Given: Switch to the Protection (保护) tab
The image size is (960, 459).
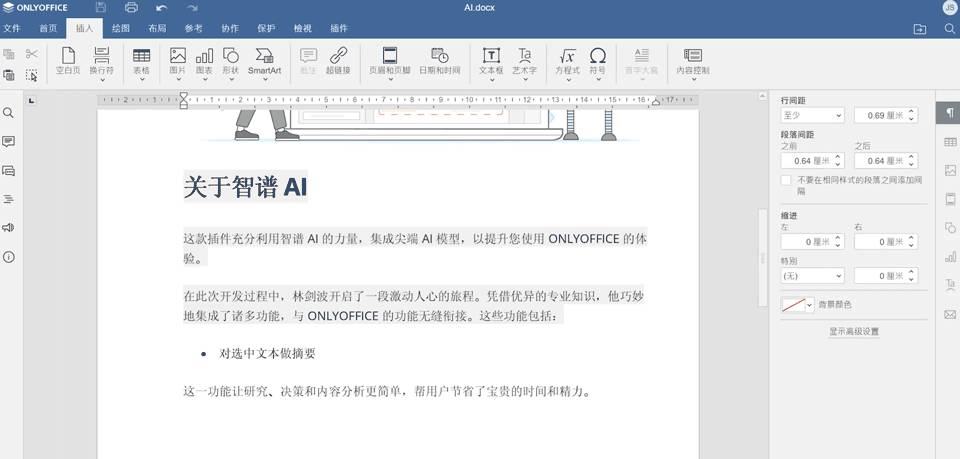Looking at the screenshot, I should tap(266, 28).
